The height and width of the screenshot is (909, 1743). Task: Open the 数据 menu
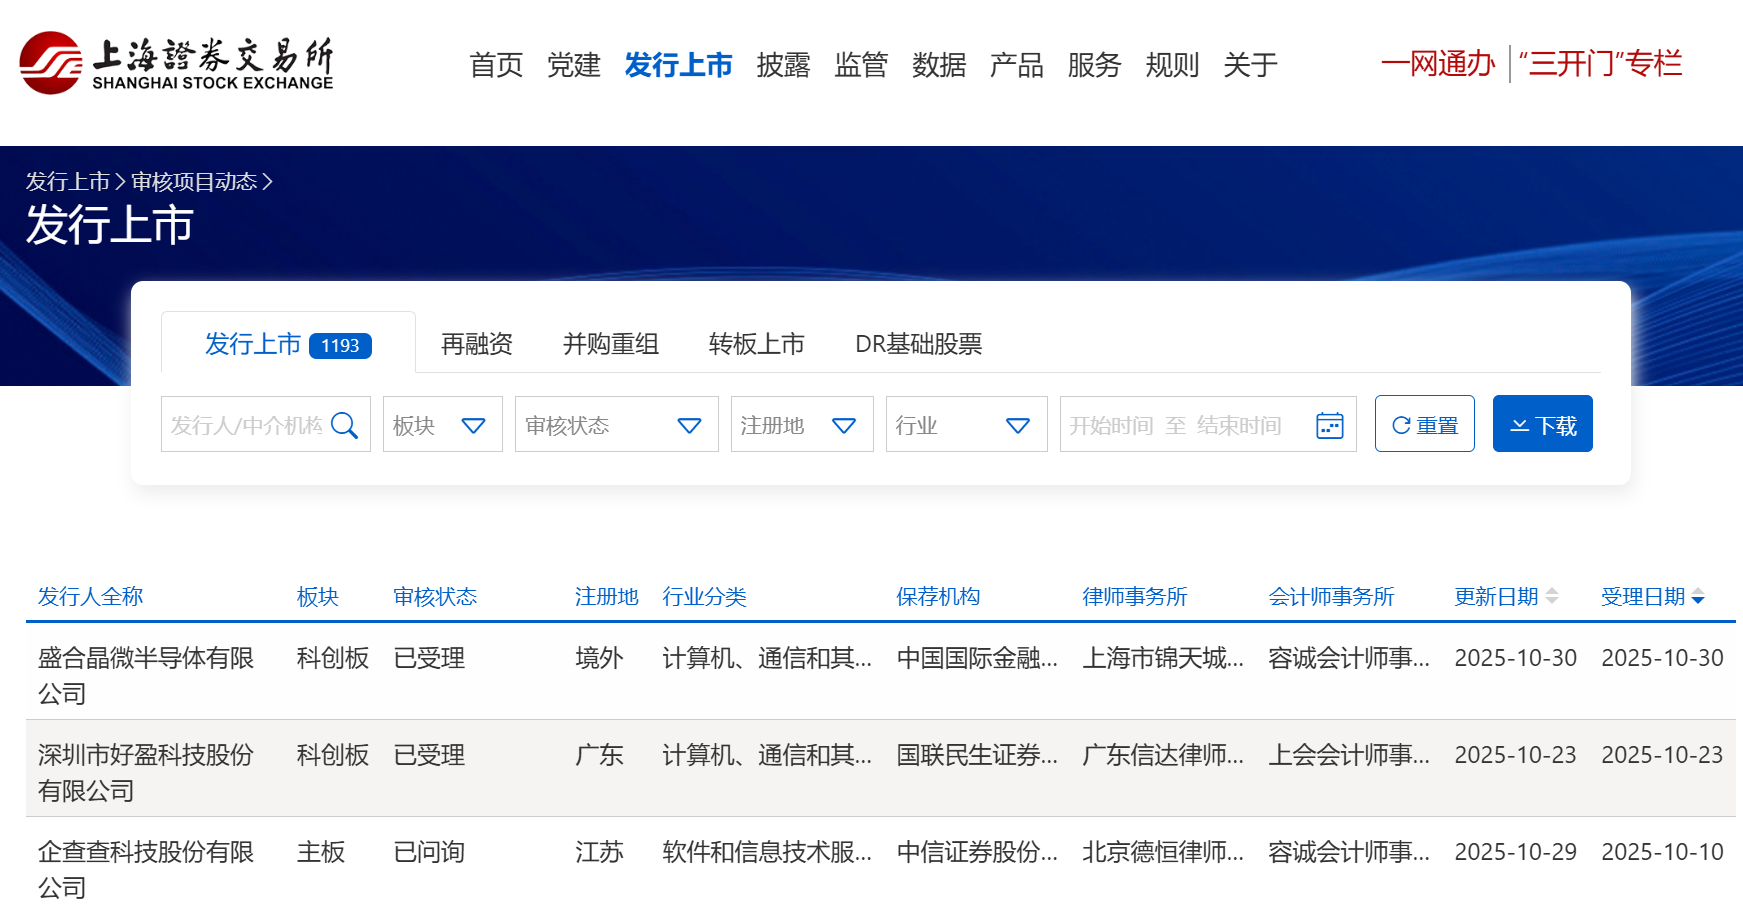939,65
